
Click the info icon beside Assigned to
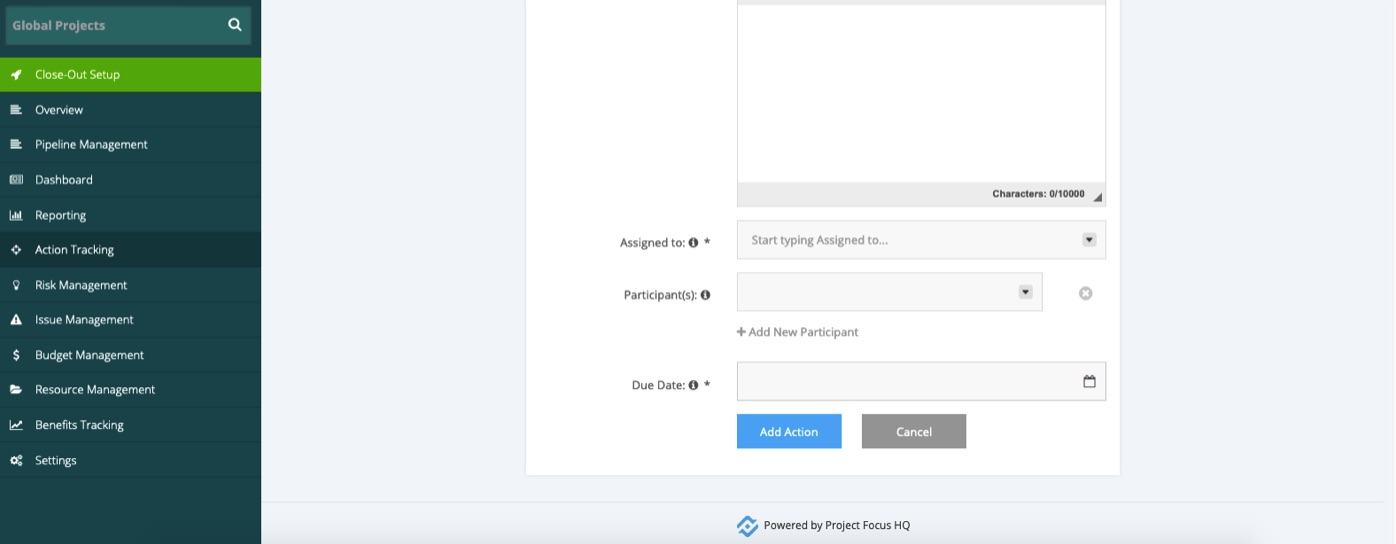(x=693, y=242)
